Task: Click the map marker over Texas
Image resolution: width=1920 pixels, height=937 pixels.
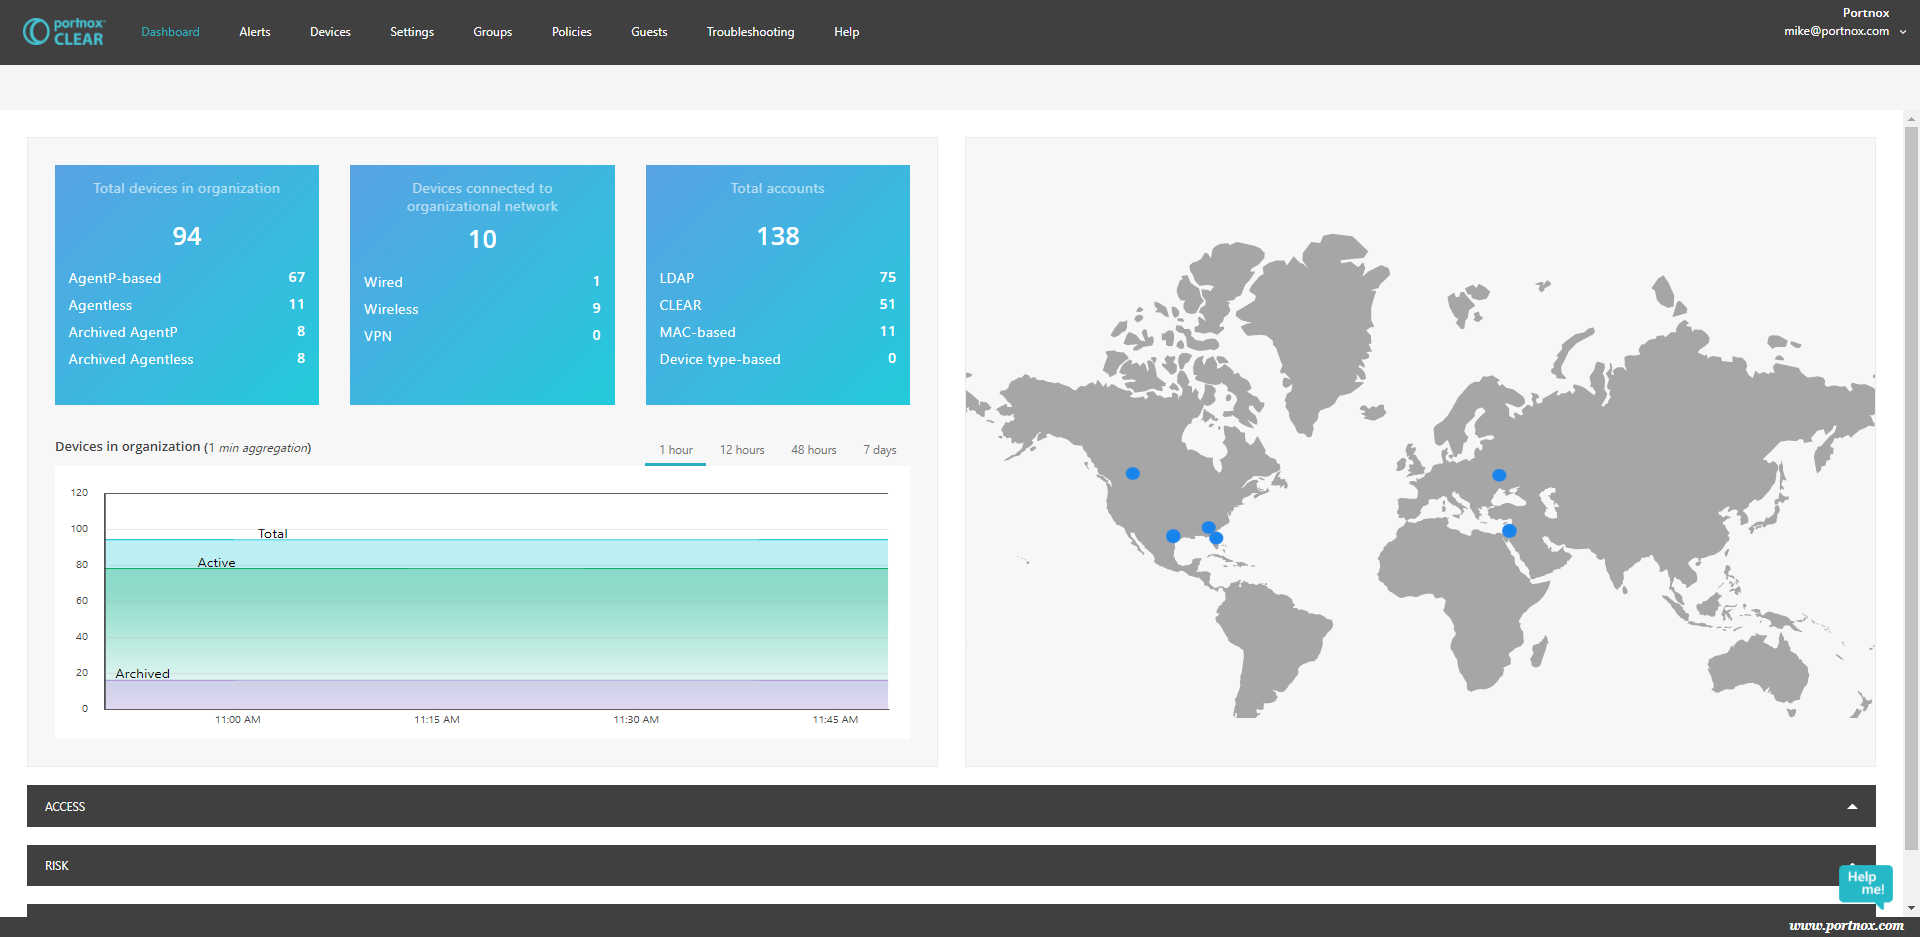Action: pyautogui.click(x=1173, y=536)
